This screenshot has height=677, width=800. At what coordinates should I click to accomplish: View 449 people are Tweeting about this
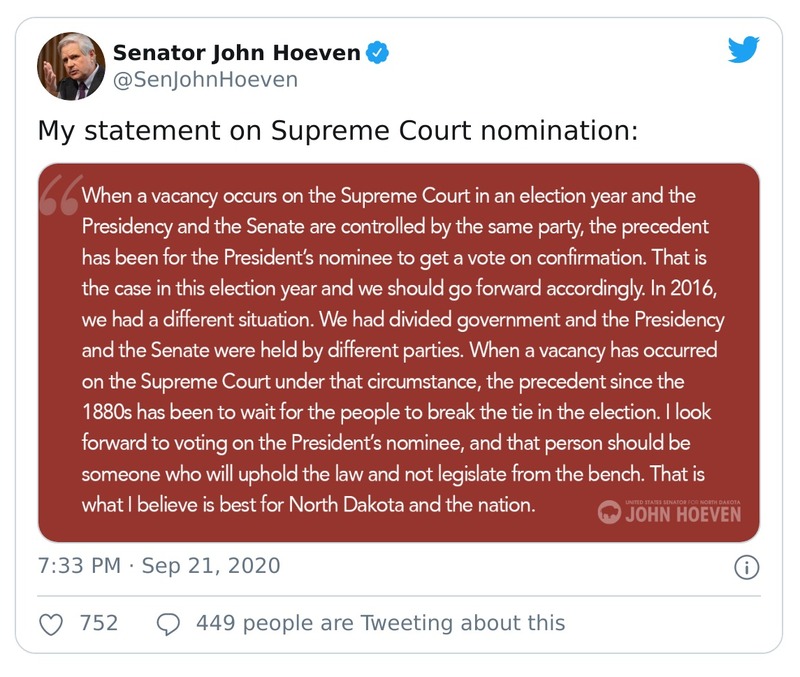[x=380, y=624]
